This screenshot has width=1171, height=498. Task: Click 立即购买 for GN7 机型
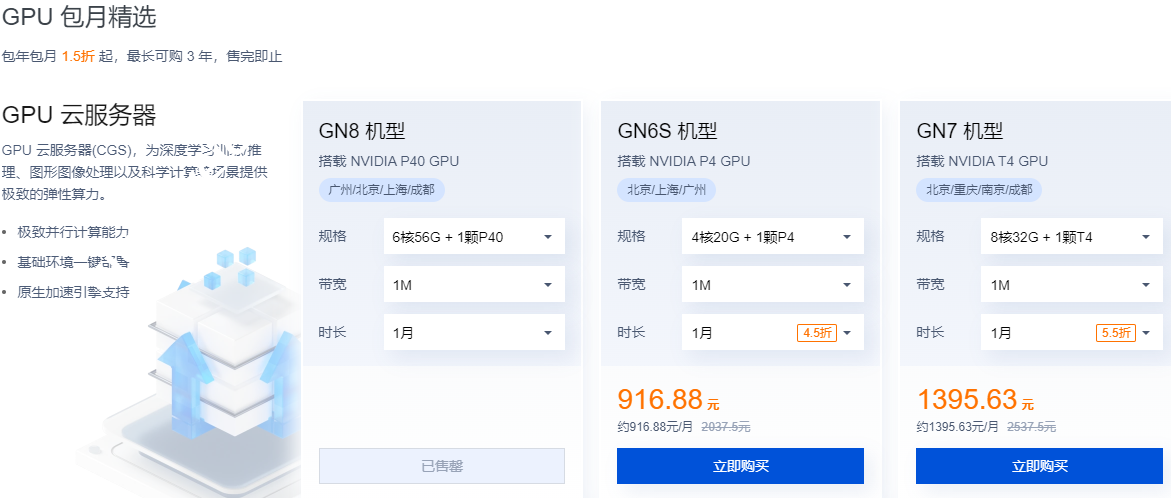point(1039,466)
